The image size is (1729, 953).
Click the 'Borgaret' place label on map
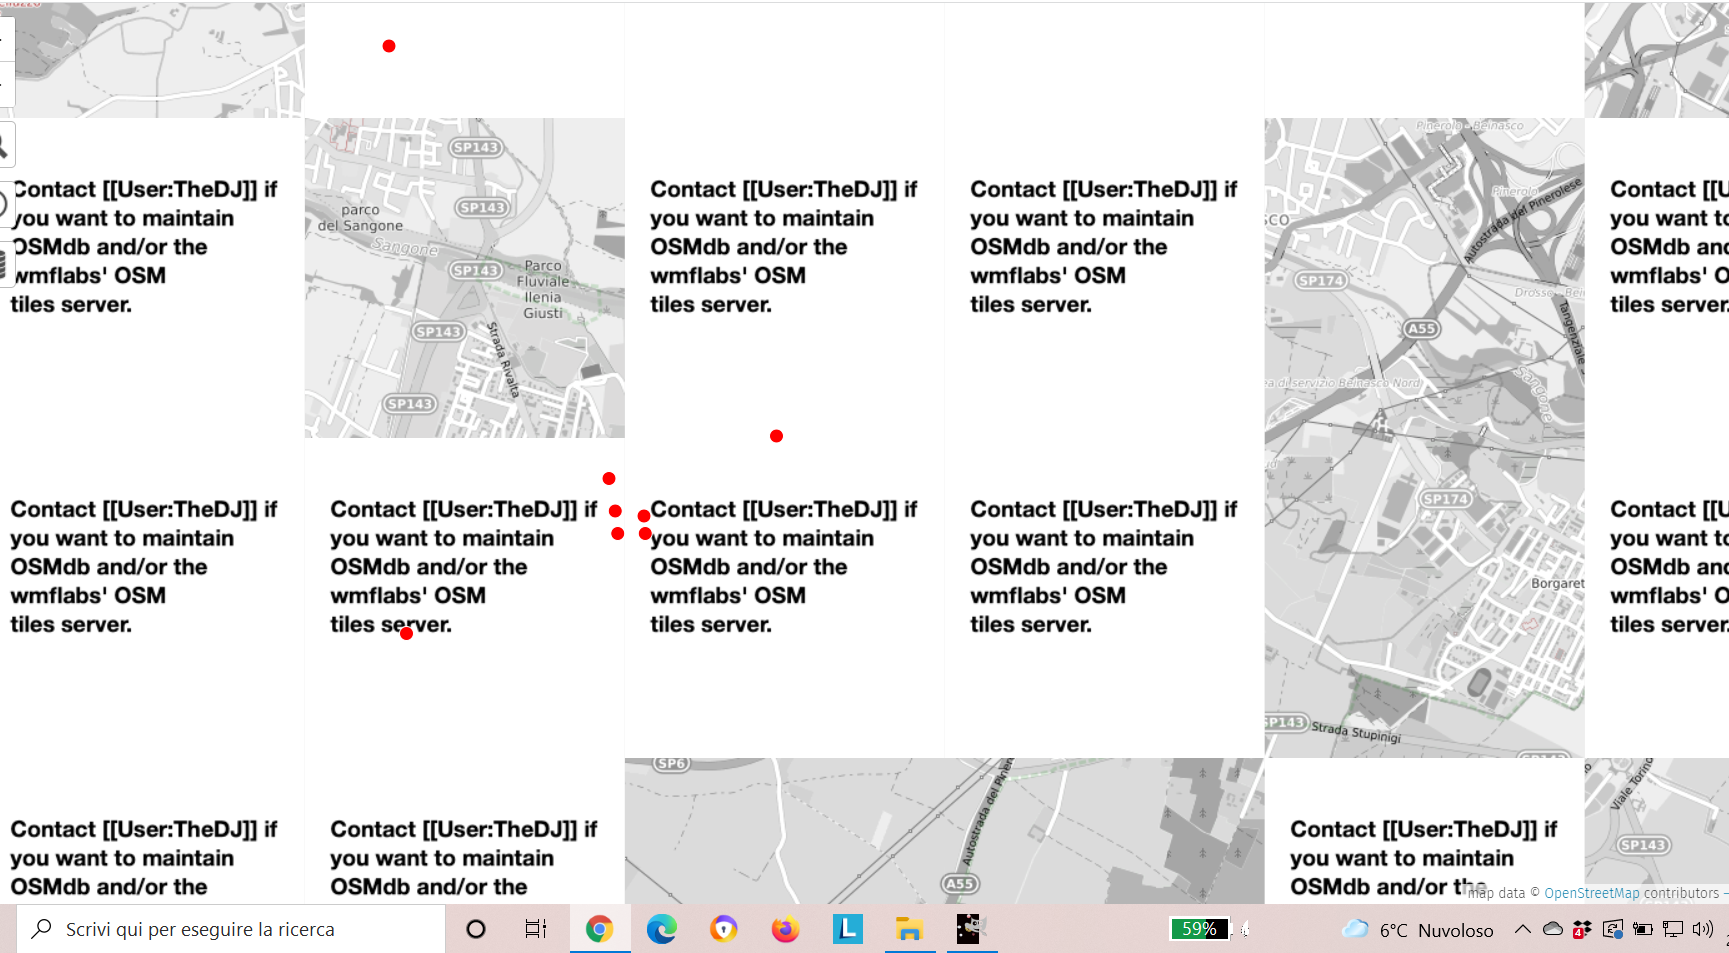click(x=1557, y=583)
